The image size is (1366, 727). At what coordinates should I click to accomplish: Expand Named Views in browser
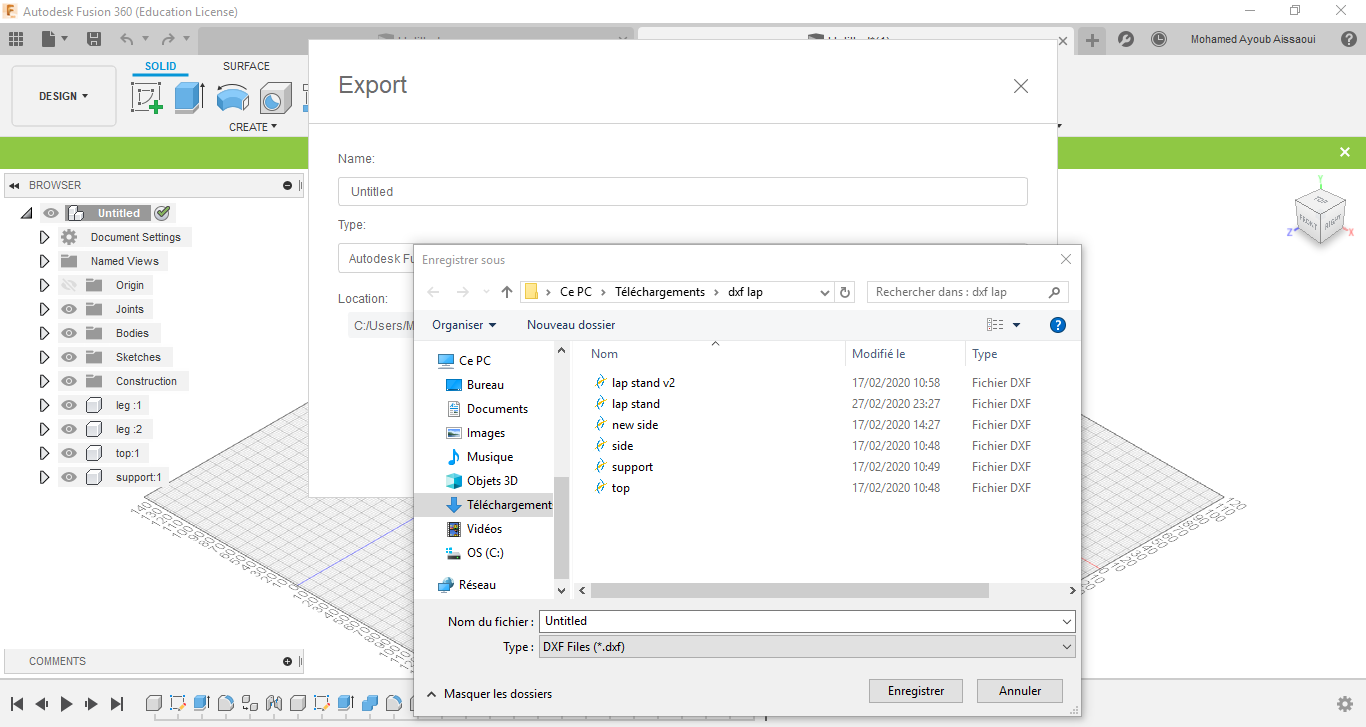click(x=44, y=261)
